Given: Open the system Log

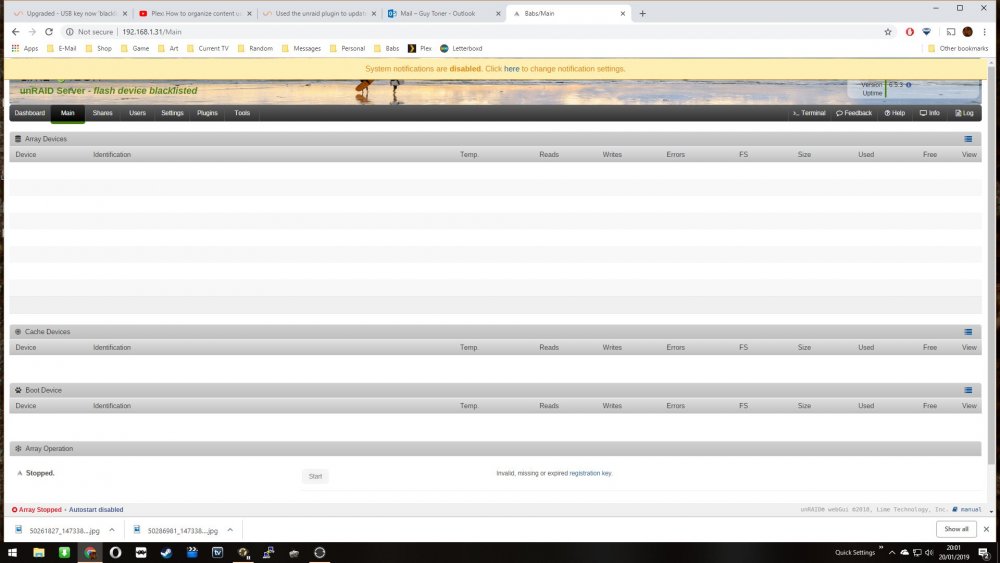Looking at the screenshot, I should tap(964, 113).
